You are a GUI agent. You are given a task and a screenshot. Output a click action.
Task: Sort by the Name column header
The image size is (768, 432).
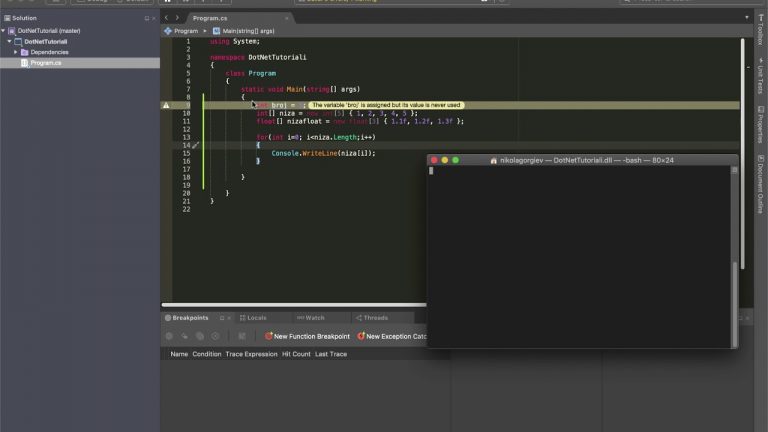179,354
